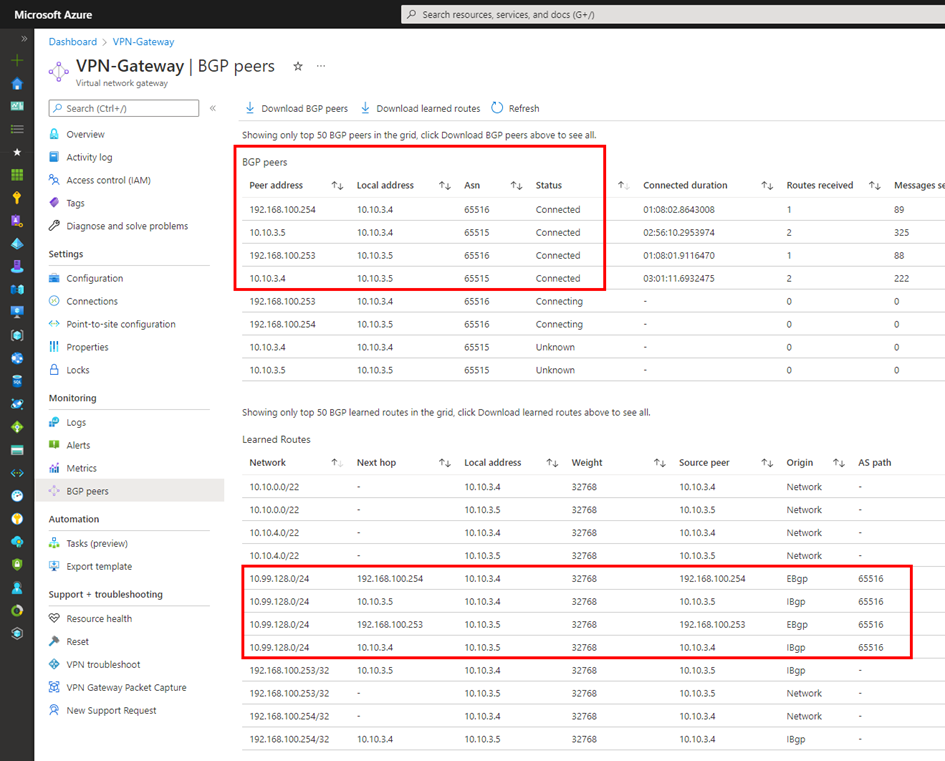Sort learned routes by Weight arrows
The height and width of the screenshot is (761, 945).
[660, 463]
